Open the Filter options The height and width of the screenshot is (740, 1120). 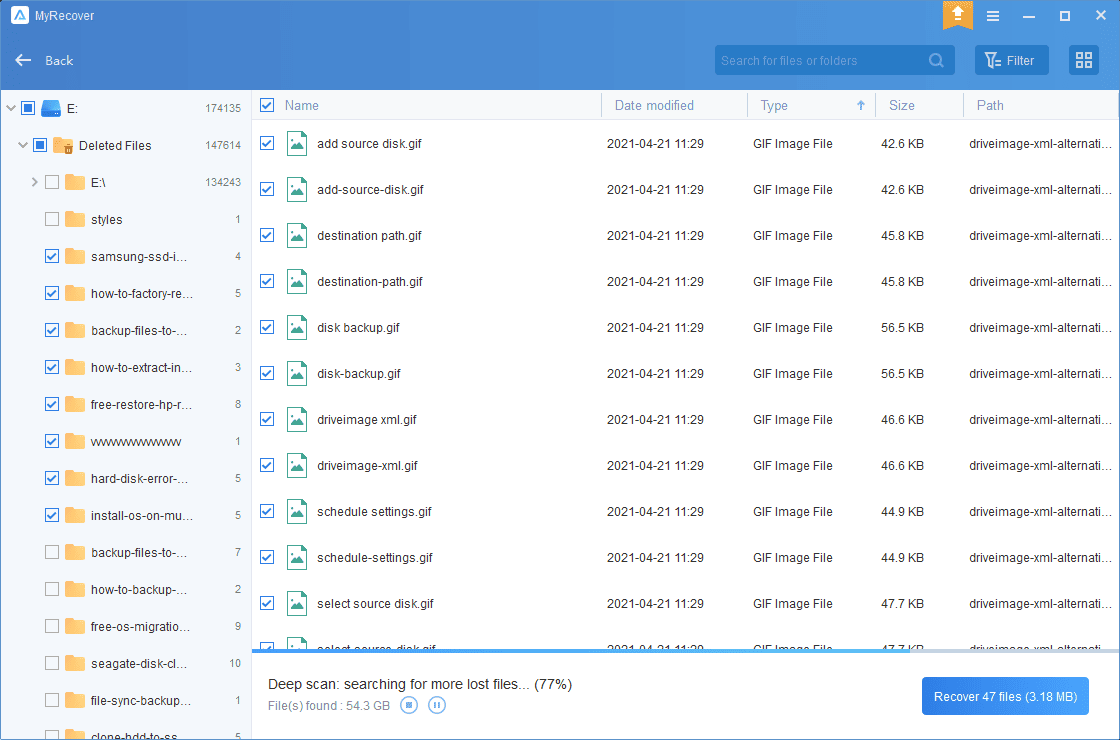pyautogui.click(x=1011, y=60)
